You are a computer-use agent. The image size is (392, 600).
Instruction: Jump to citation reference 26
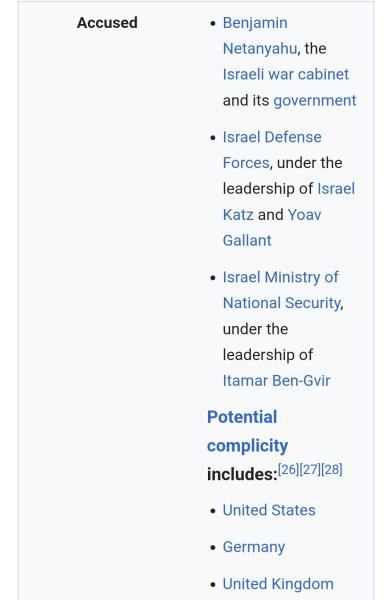[x=288, y=469]
